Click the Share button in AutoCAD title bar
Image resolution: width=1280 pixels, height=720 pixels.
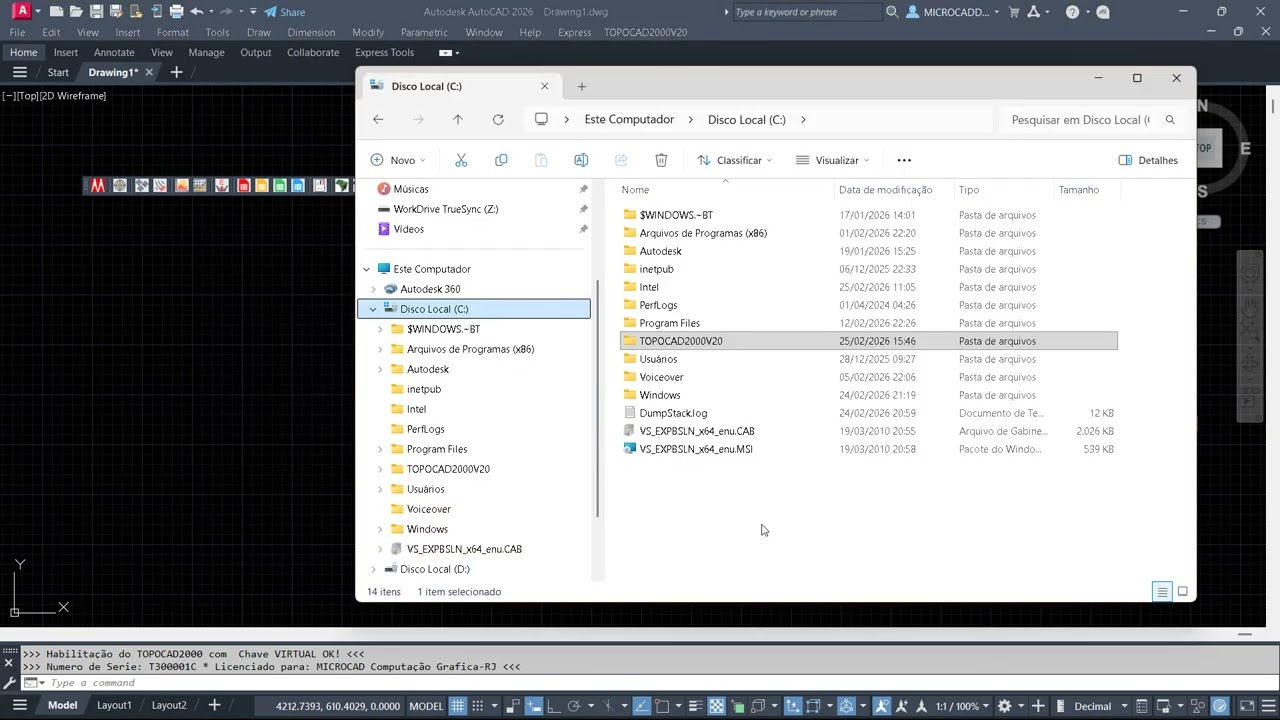pos(285,12)
